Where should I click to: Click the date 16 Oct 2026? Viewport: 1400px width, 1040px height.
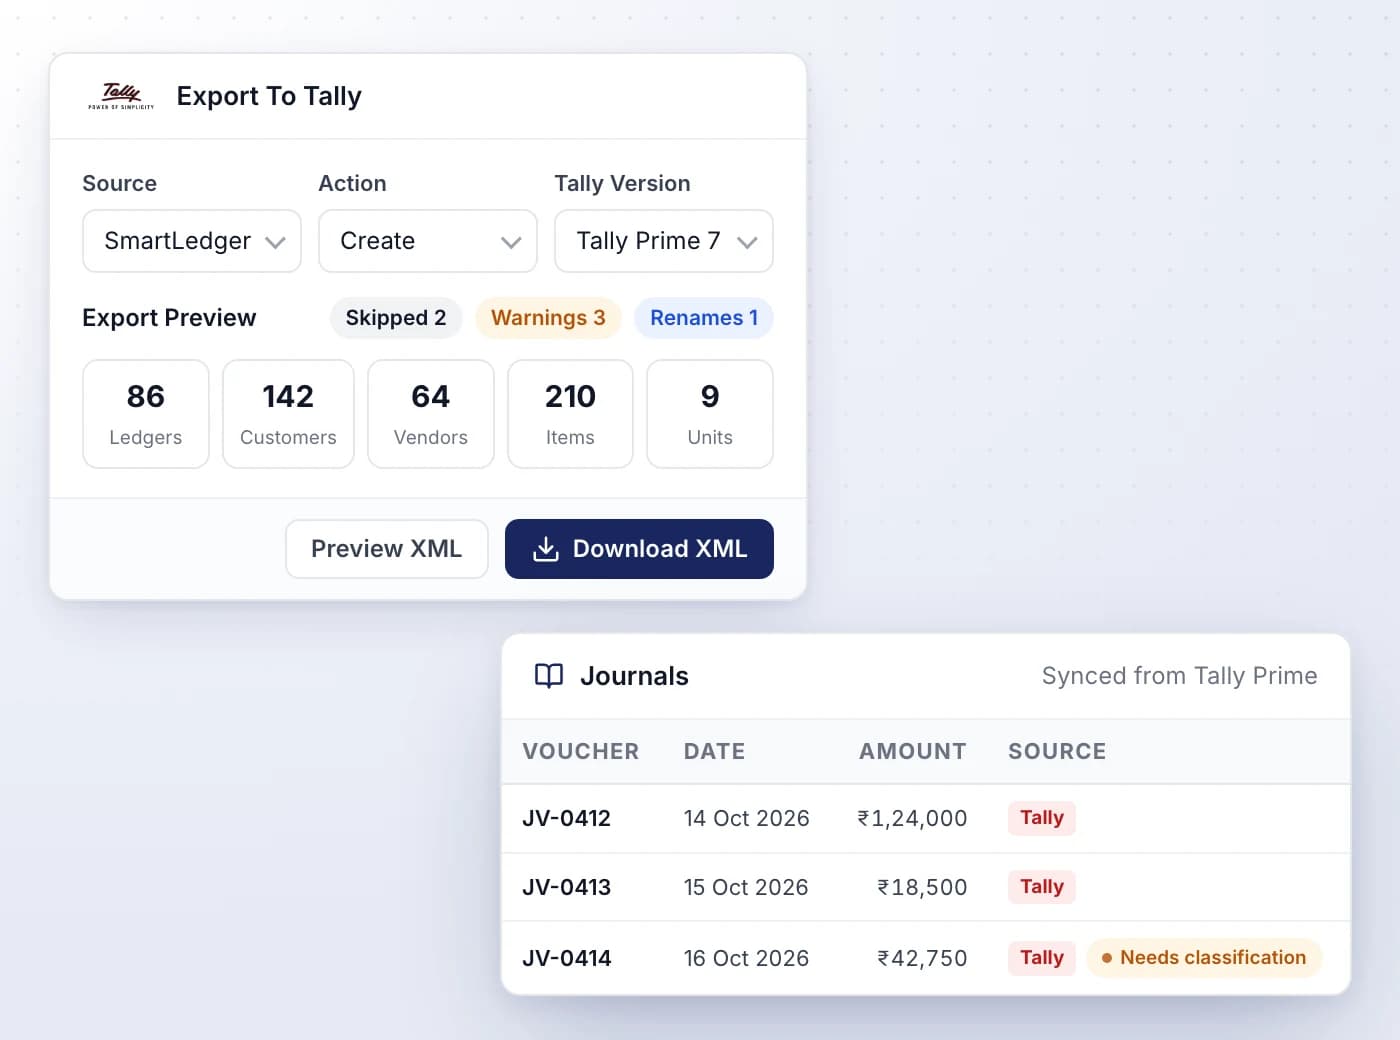[746, 958]
